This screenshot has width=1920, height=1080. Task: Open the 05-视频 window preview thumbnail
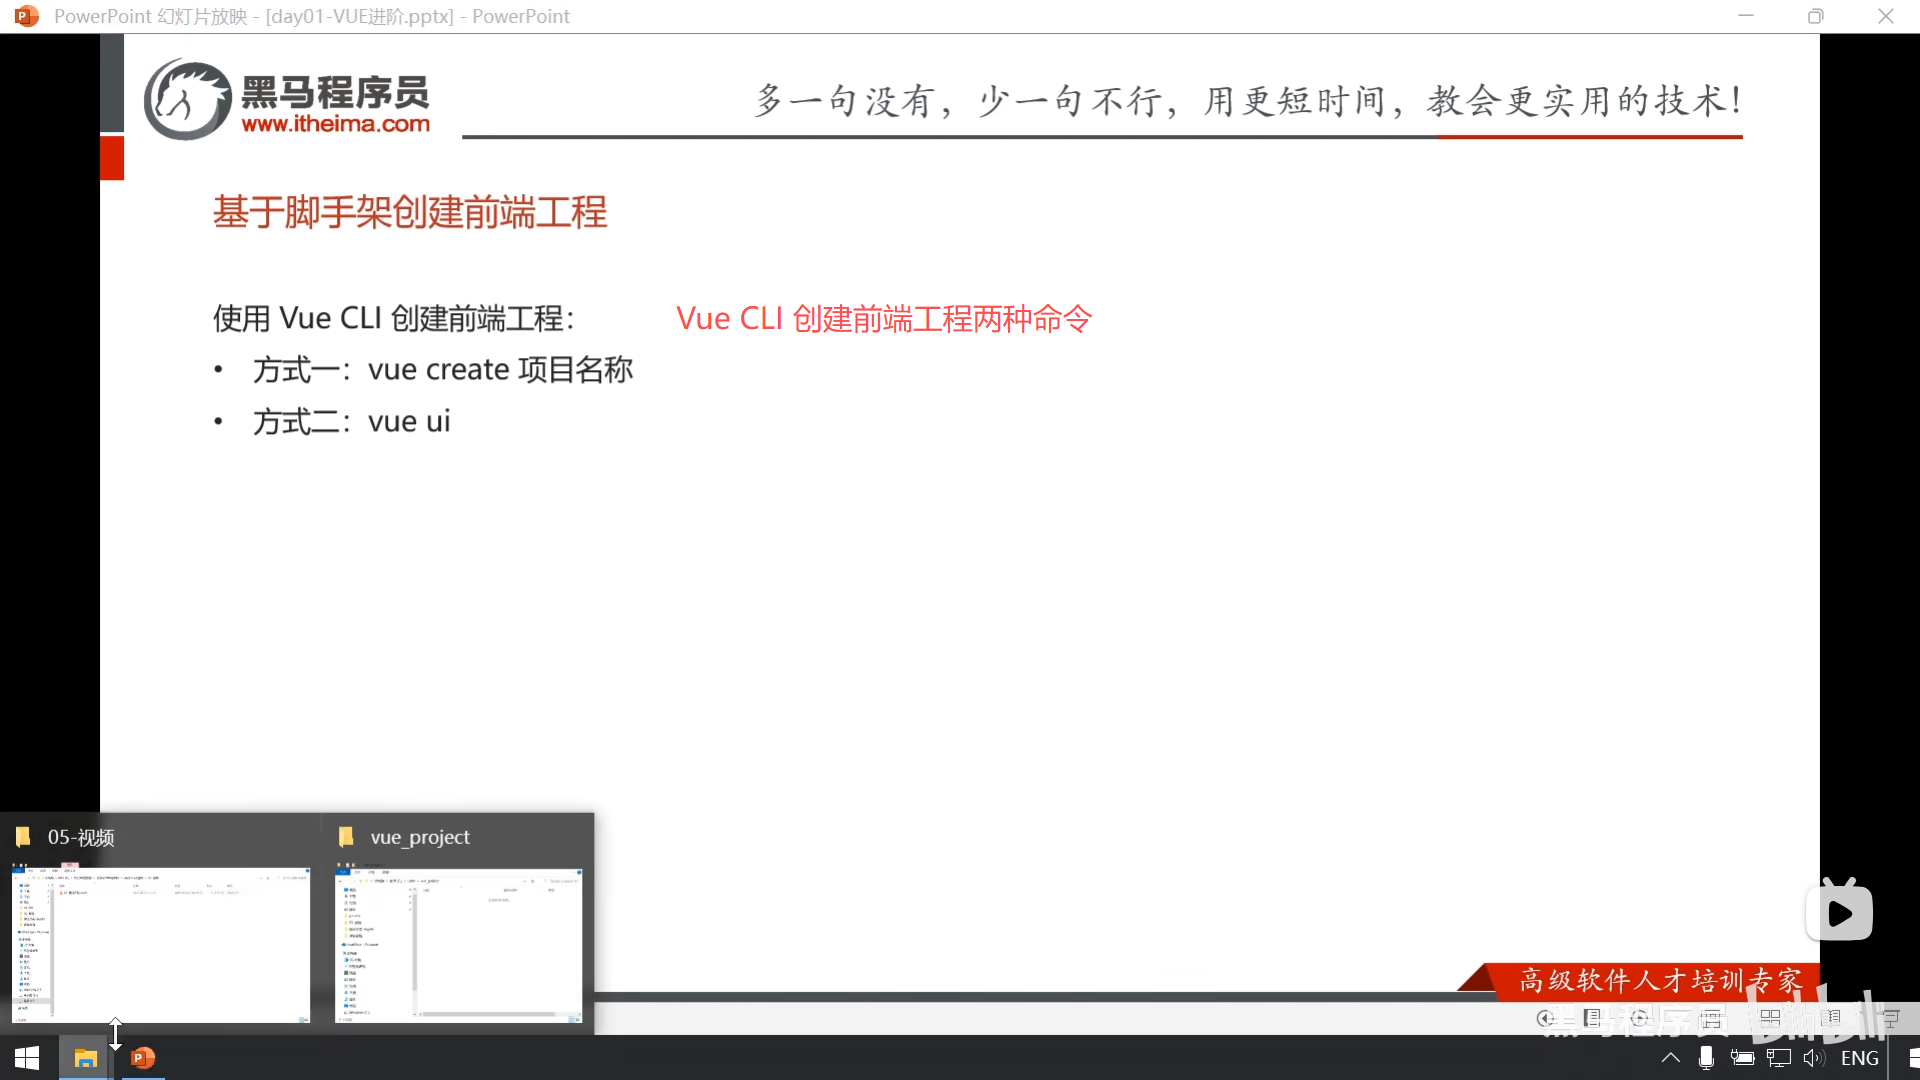tap(160, 944)
